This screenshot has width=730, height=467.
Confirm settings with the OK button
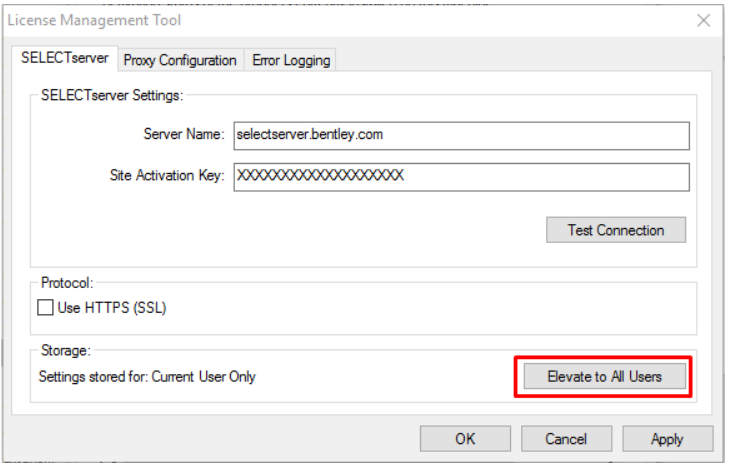click(x=465, y=439)
